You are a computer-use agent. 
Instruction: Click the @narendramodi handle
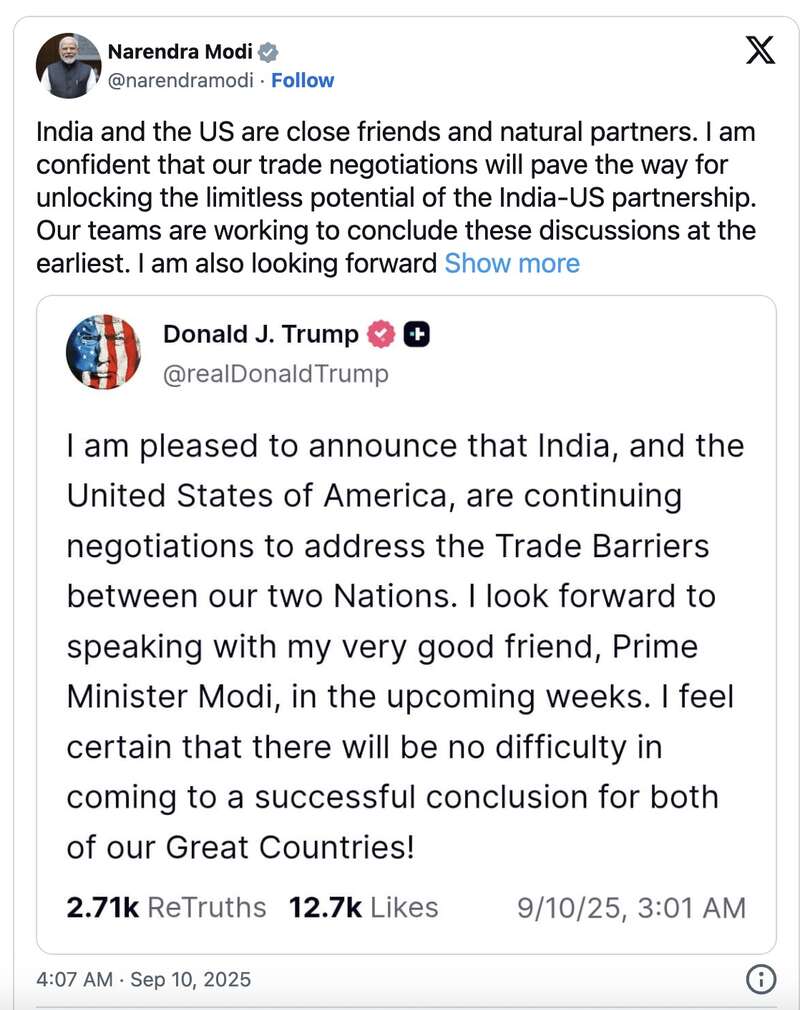pos(180,80)
